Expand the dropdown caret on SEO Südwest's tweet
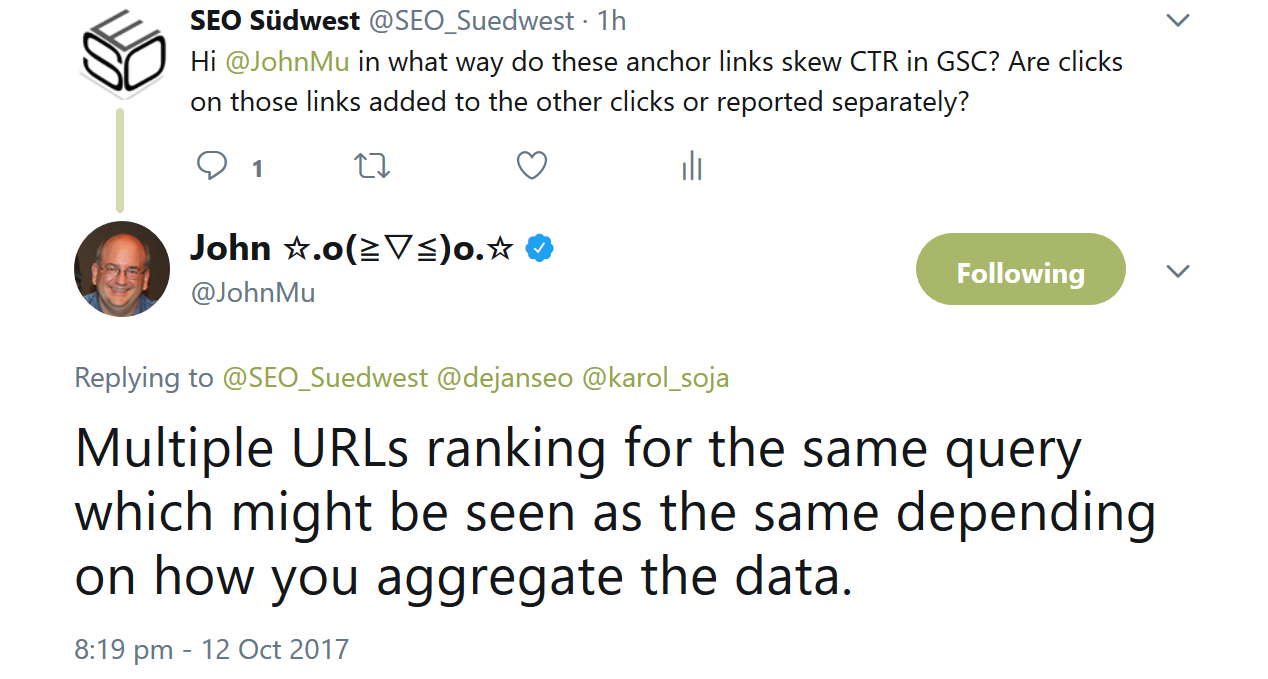Image resolution: width=1268 pixels, height=679 pixels. click(x=1178, y=18)
